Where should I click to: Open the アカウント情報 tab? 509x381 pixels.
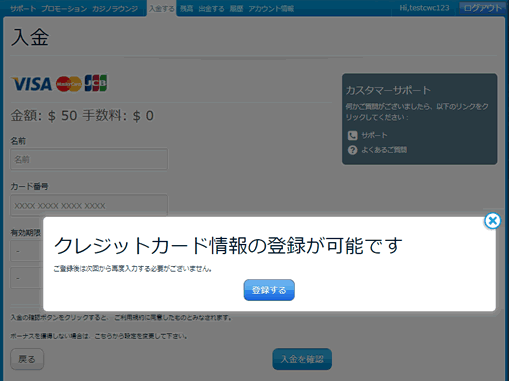click(271, 9)
